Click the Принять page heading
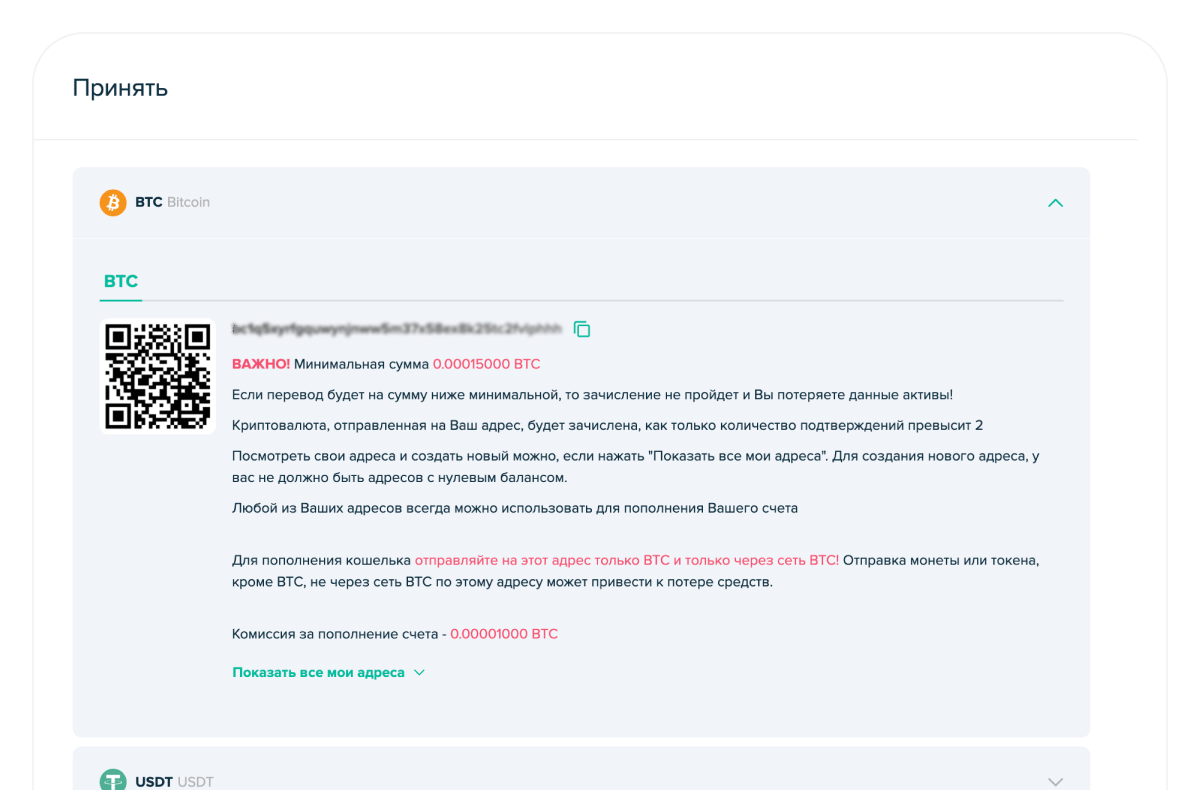The image size is (1200, 790). click(120, 88)
